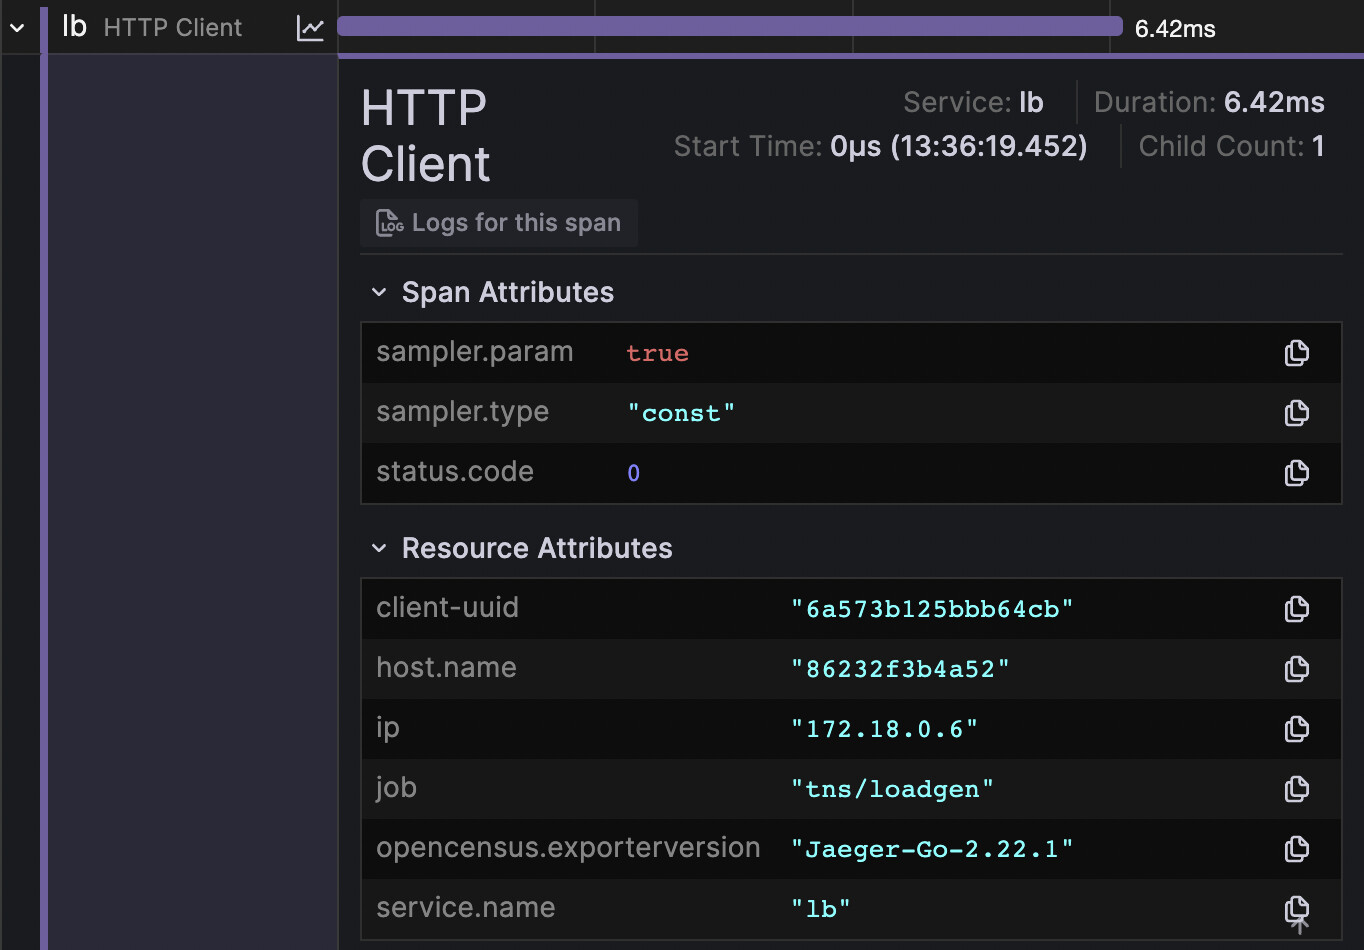Open span metrics chart icon
The width and height of the screenshot is (1364, 950).
[310, 28]
